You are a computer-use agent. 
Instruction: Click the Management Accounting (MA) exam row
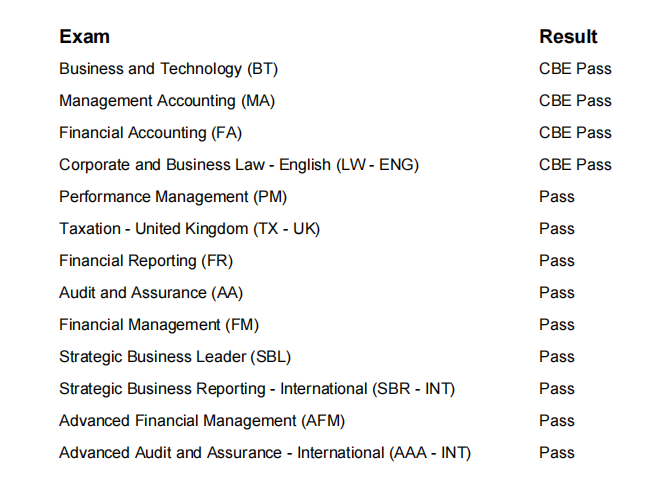click(x=167, y=101)
